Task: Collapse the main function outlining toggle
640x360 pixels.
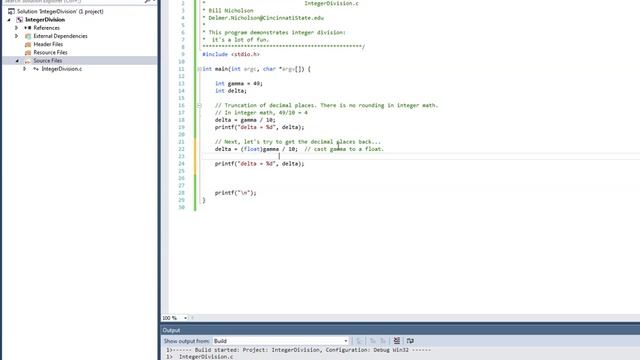Action: point(199,69)
